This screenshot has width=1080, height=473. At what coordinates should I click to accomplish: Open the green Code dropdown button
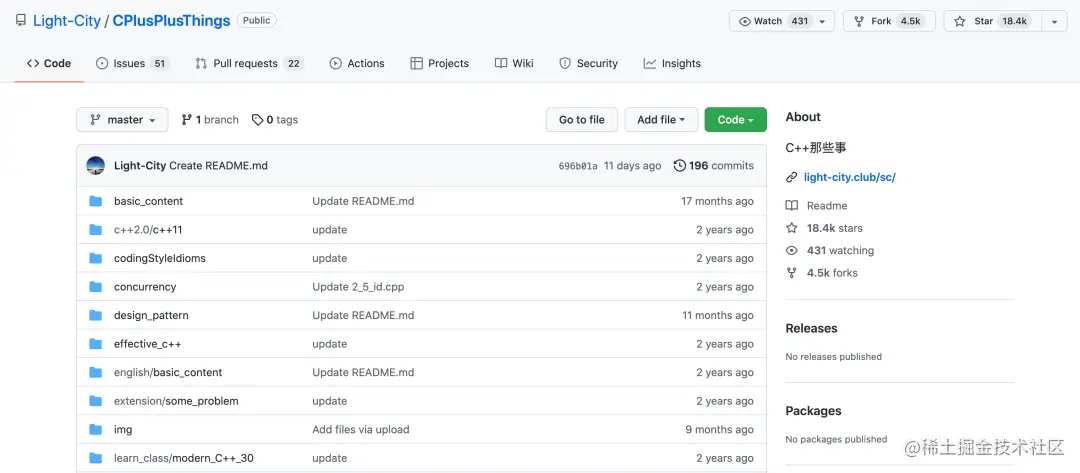point(736,120)
